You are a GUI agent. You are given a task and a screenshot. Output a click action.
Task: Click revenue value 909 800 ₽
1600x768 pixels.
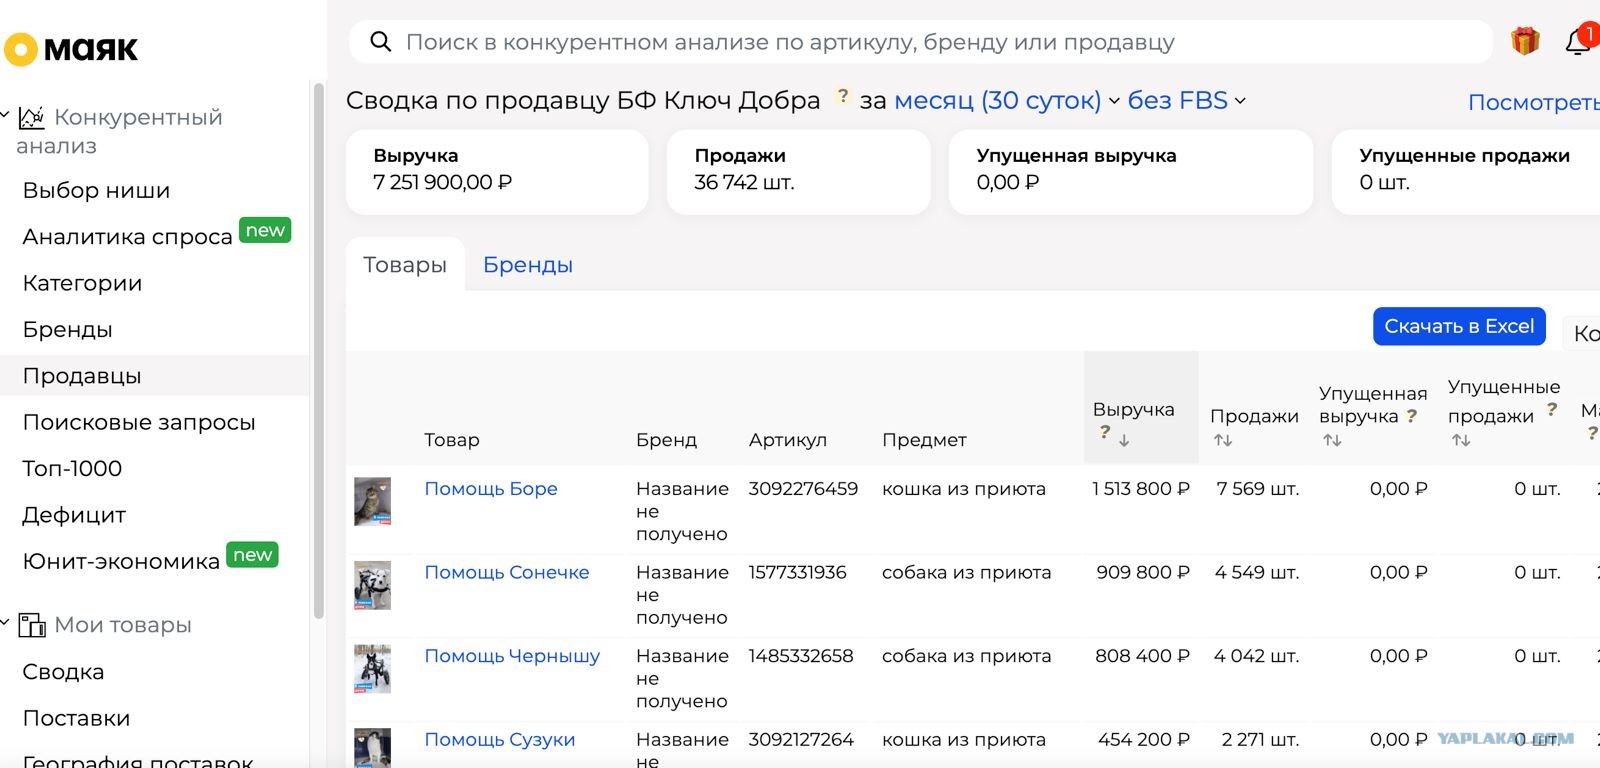(1143, 573)
